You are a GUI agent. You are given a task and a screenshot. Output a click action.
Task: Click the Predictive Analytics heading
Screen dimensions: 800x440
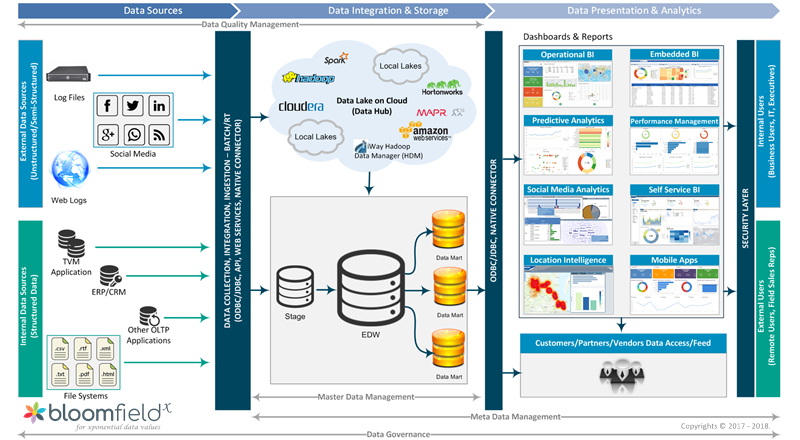coord(568,120)
